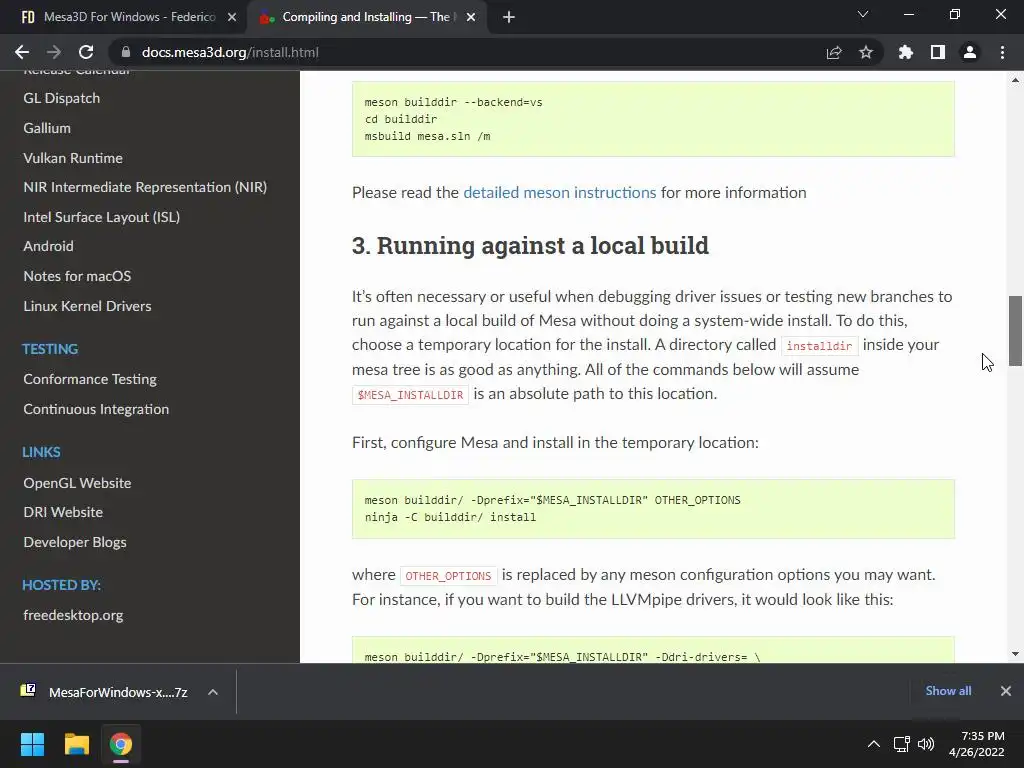The height and width of the screenshot is (768, 1024).
Task: Open volume control tray icon
Action: tap(926, 744)
